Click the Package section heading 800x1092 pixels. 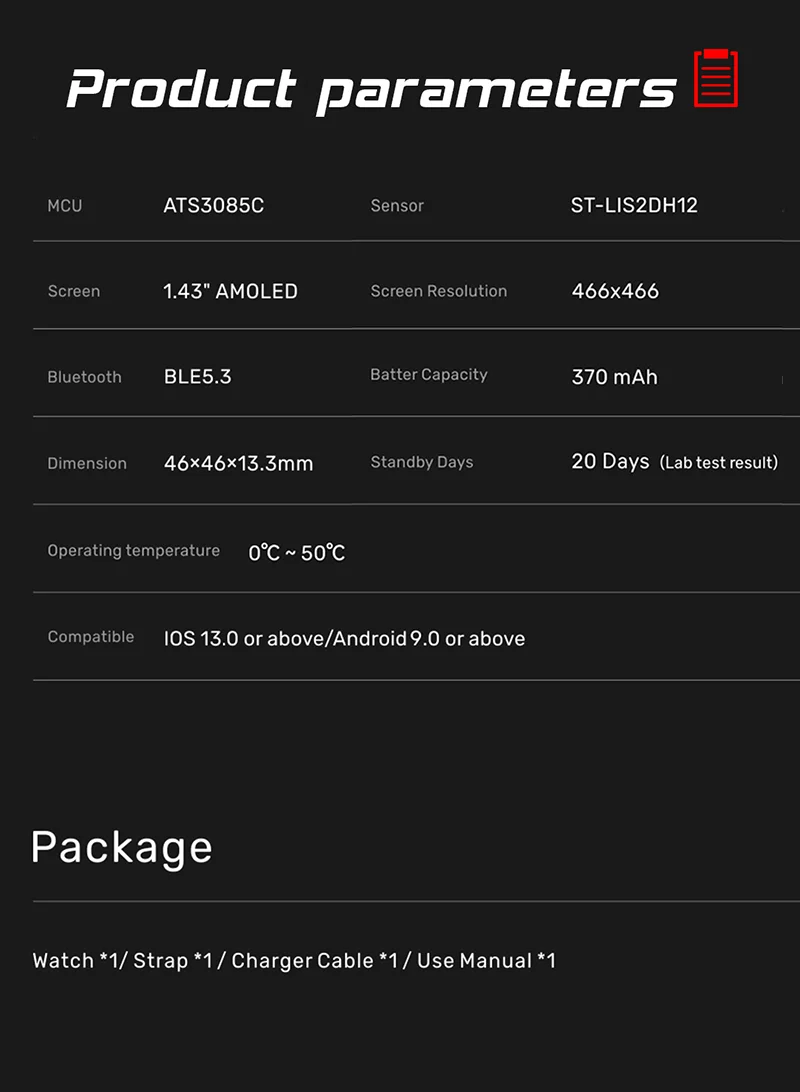point(122,847)
